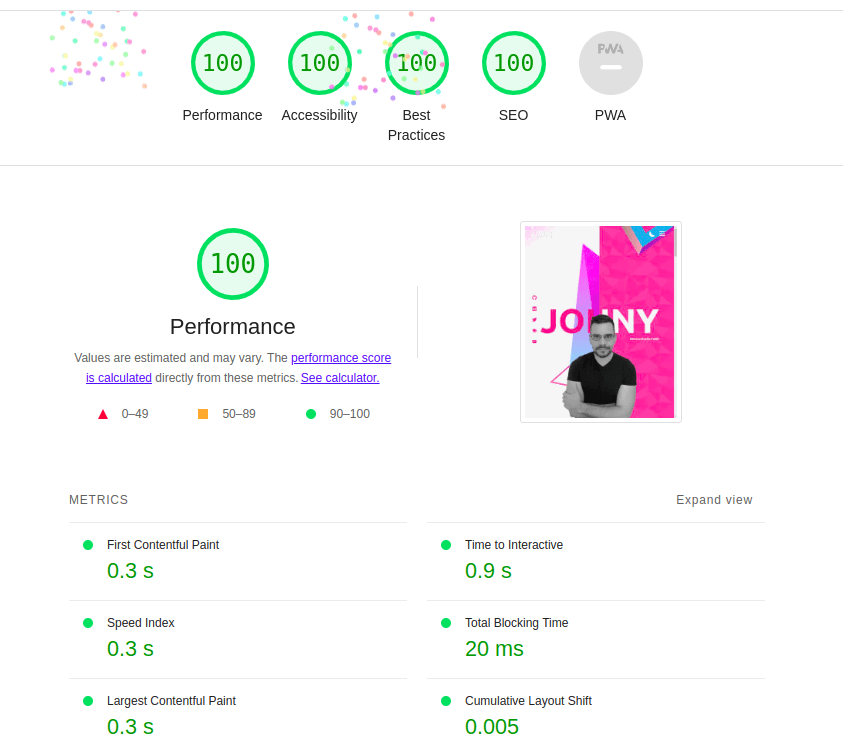
Task: Click the grey PWA badge icon
Action: point(610,63)
